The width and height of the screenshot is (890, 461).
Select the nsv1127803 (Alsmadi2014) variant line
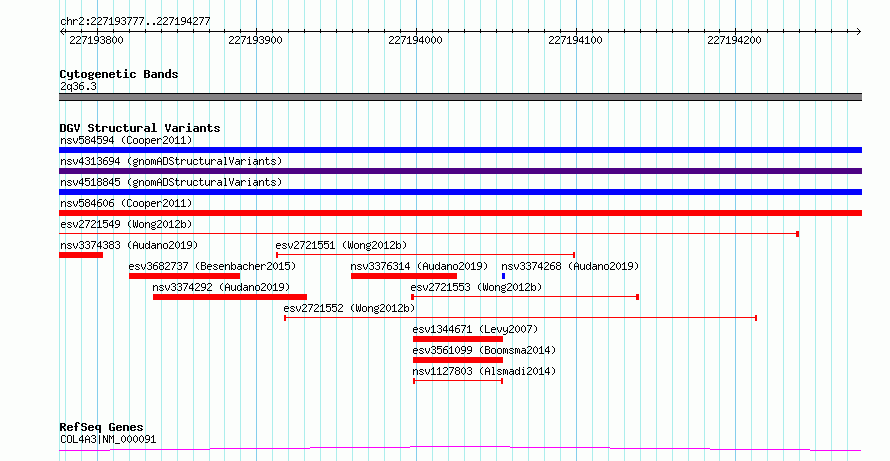click(x=458, y=381)
